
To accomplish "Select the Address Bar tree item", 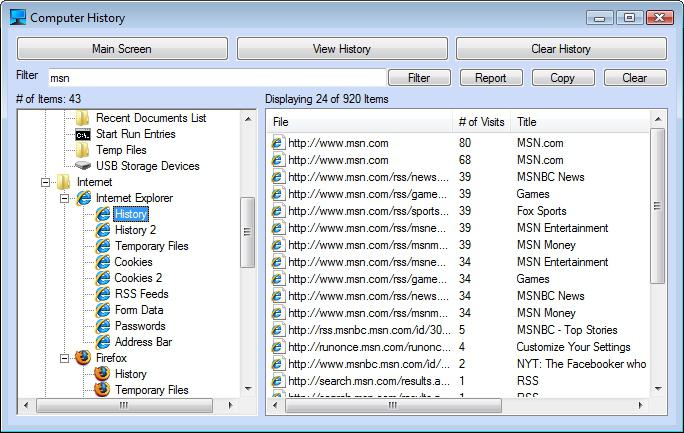I will click(143, 342).
